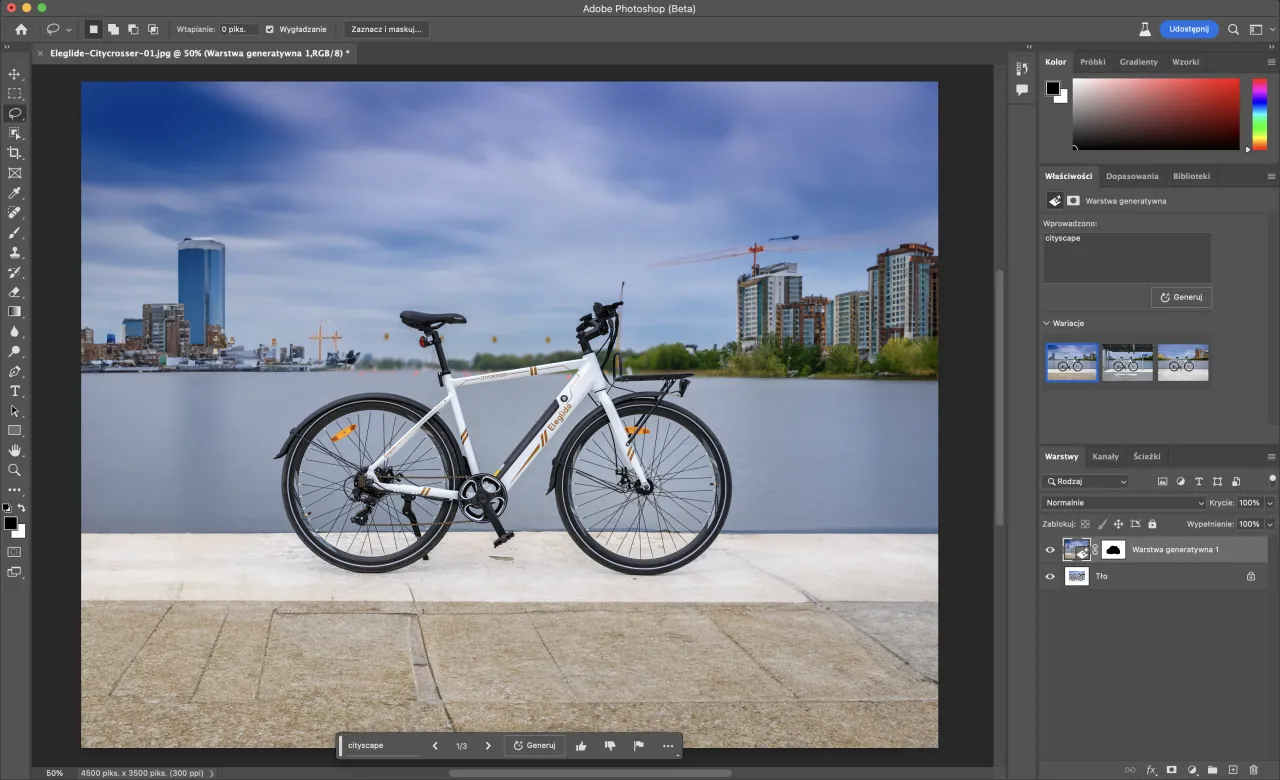The height and width of the screenshot is (780, 1280).
Task: Select the Crop tool
Action: (15, 153)
